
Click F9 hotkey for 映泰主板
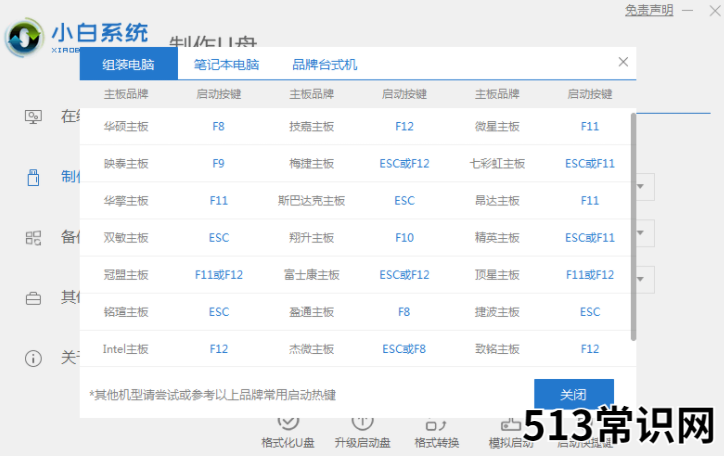tap(218, 163)
